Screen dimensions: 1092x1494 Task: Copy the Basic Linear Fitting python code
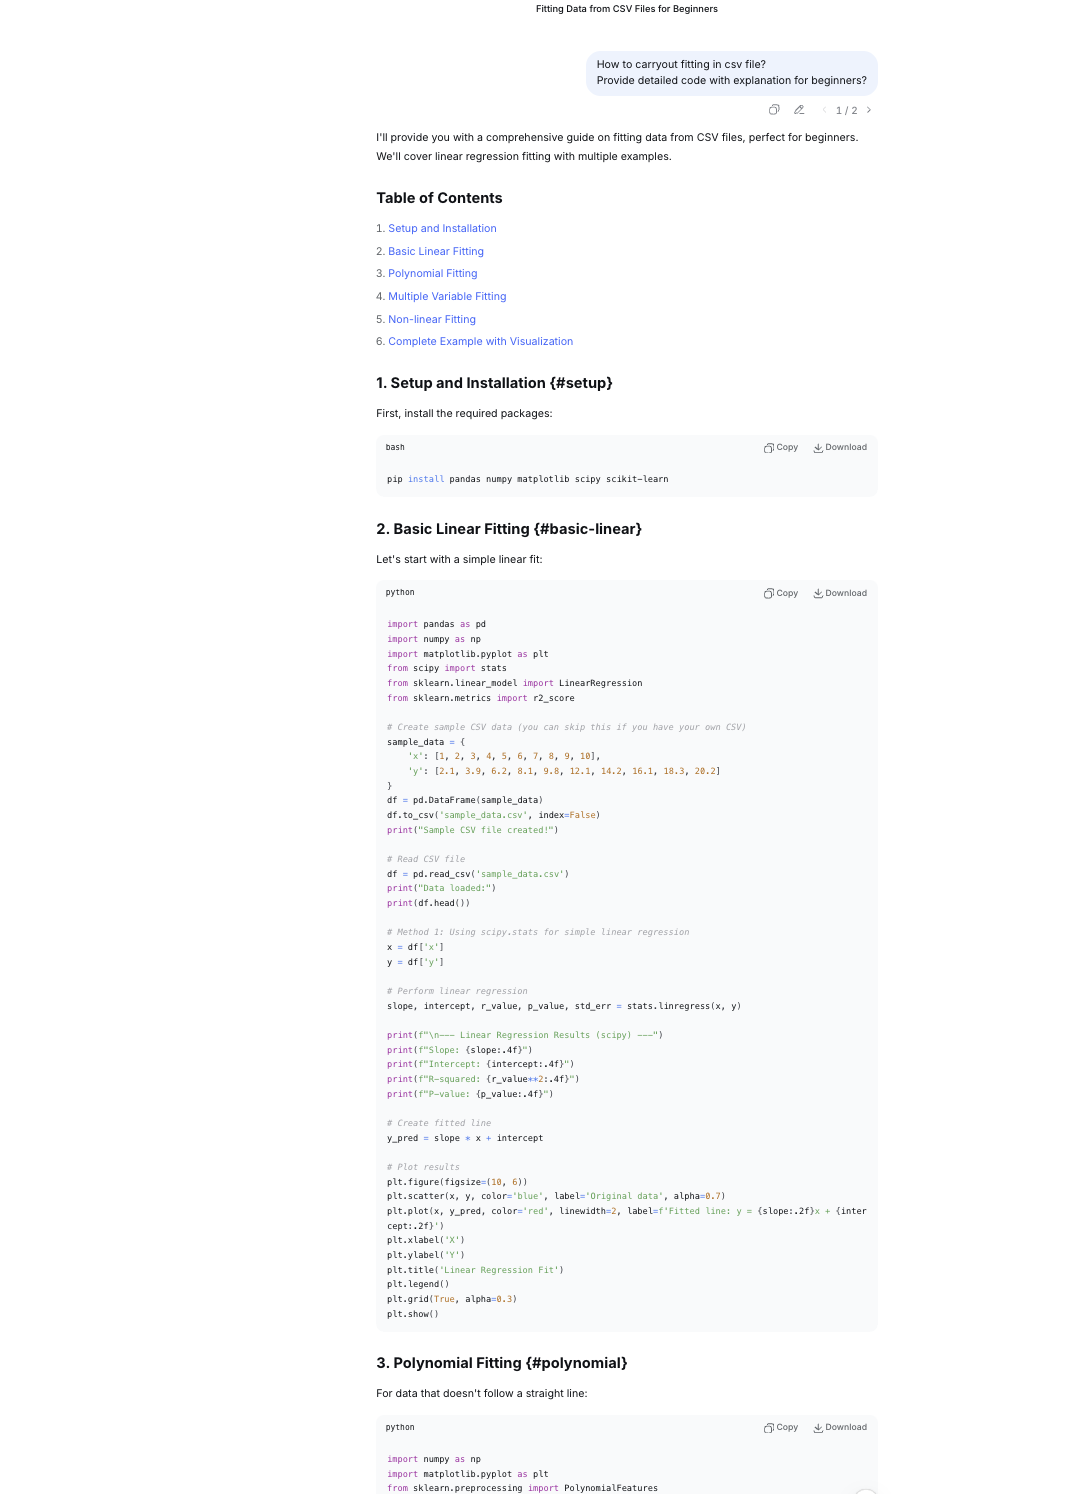pos(781,594)
